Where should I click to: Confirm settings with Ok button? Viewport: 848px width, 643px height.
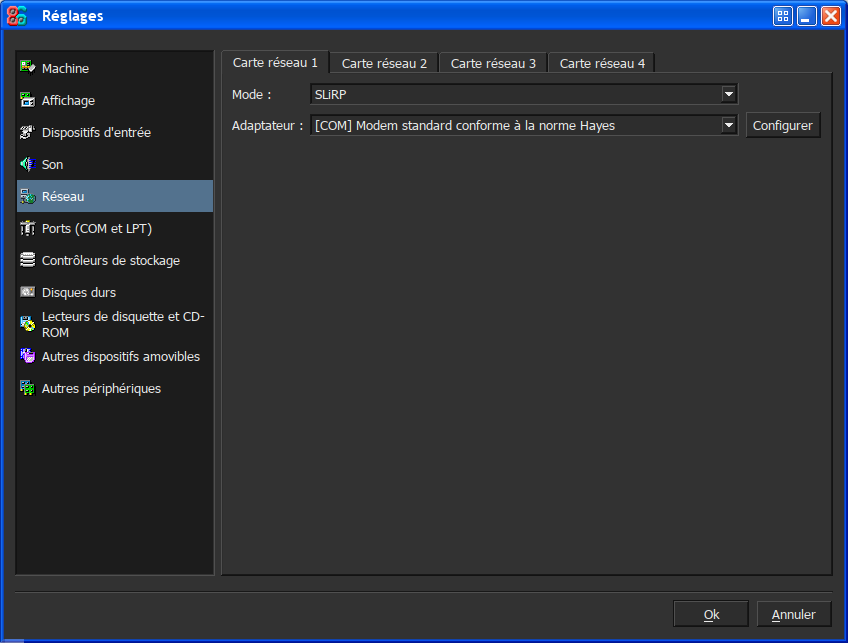click(x=711, y=614)
